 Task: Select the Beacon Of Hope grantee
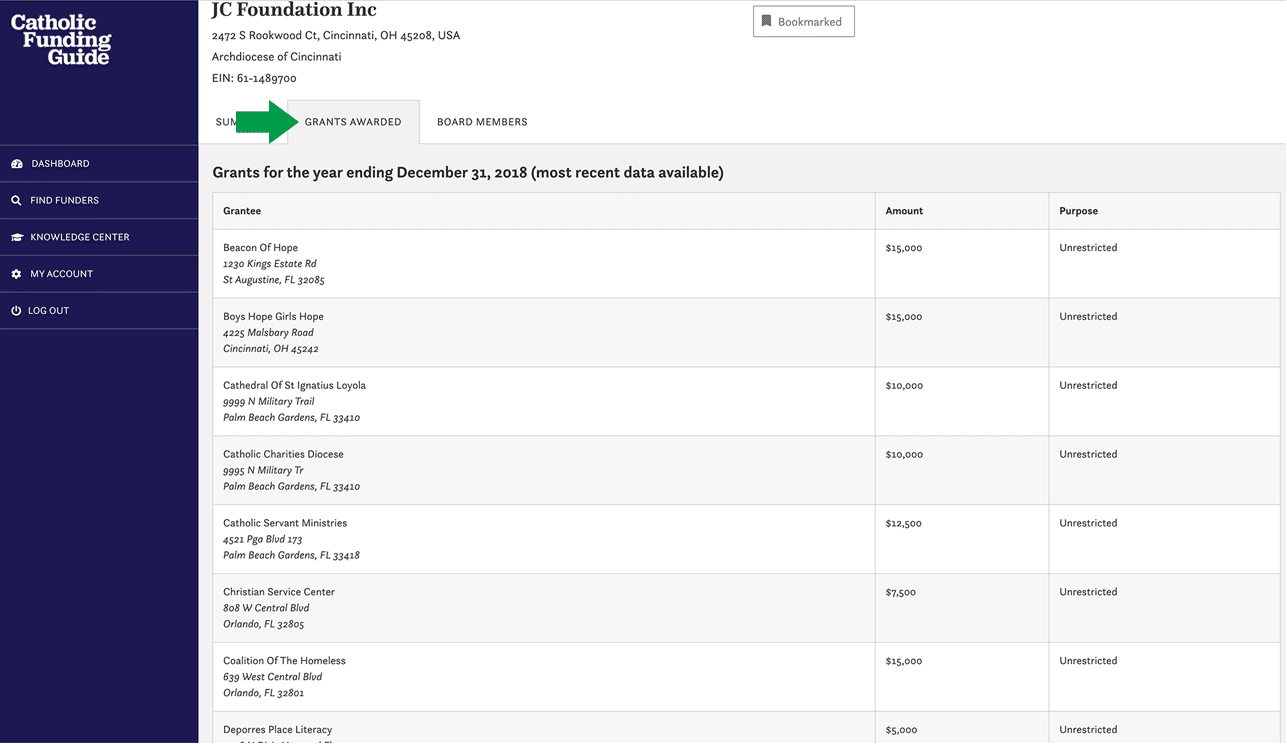pos(260,248)
